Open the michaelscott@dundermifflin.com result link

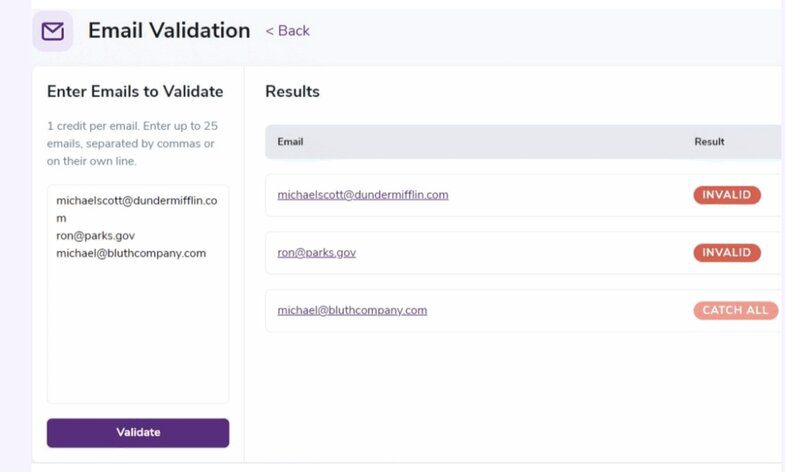[x=362, y=195]
